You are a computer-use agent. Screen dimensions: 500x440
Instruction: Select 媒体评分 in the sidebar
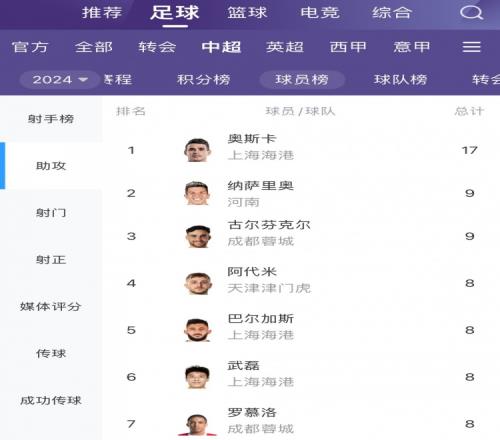pos(51,306)
